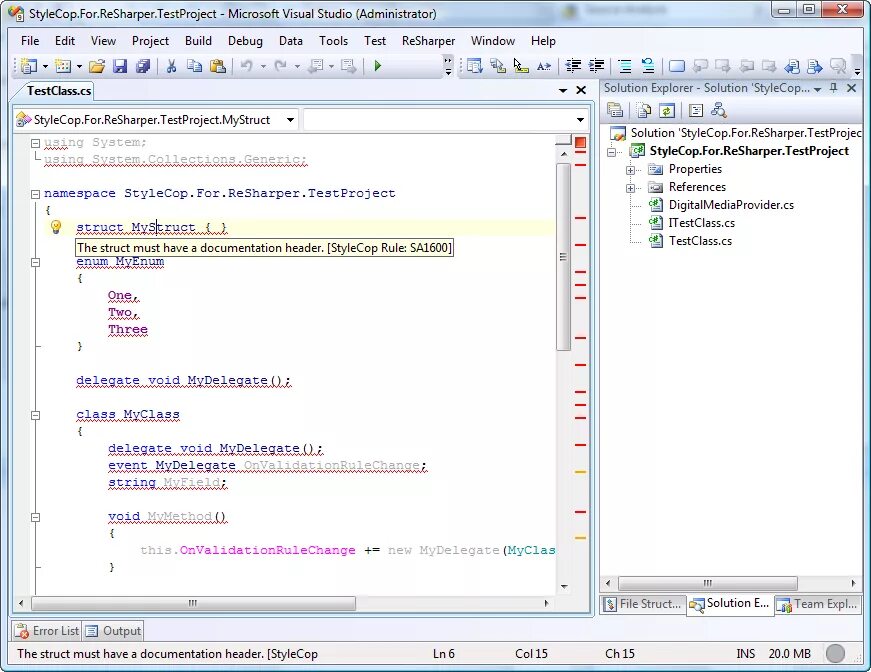Click the View Class Diagram icon
Screen dimensions: 871x672
point(720,110)
